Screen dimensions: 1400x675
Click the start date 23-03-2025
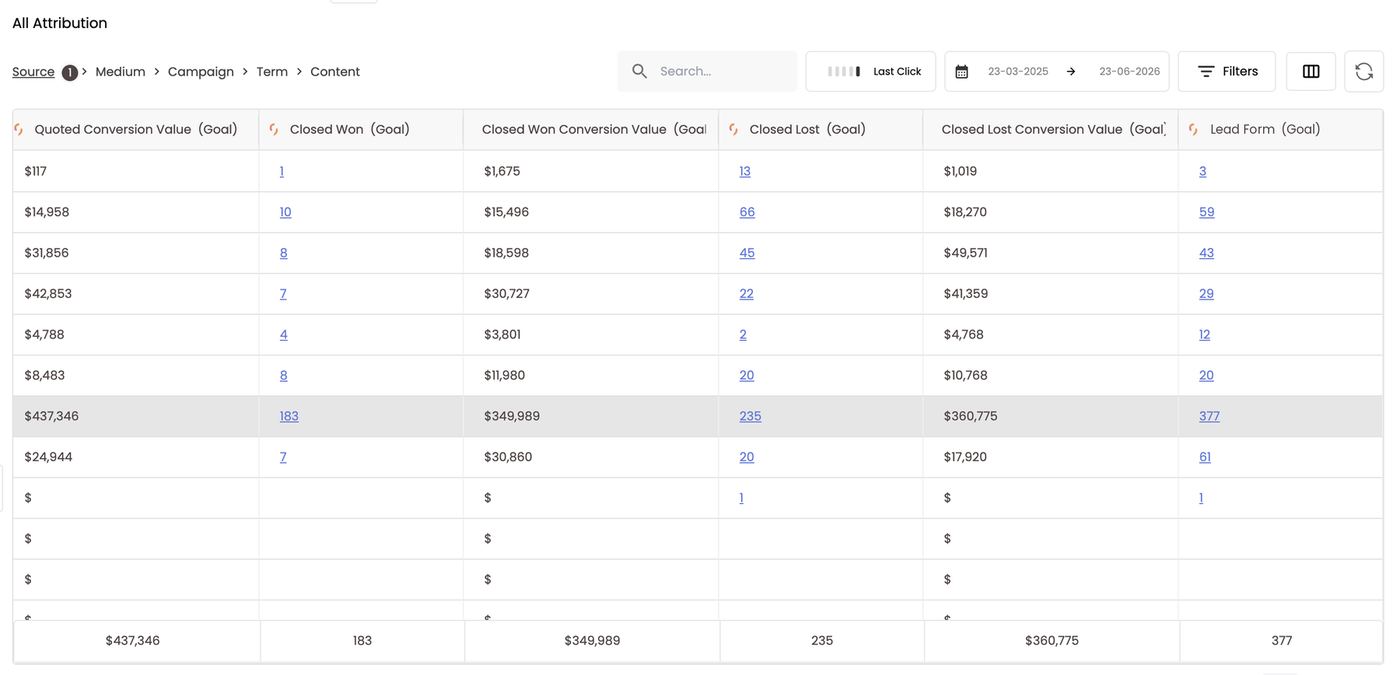[1018, 72]
